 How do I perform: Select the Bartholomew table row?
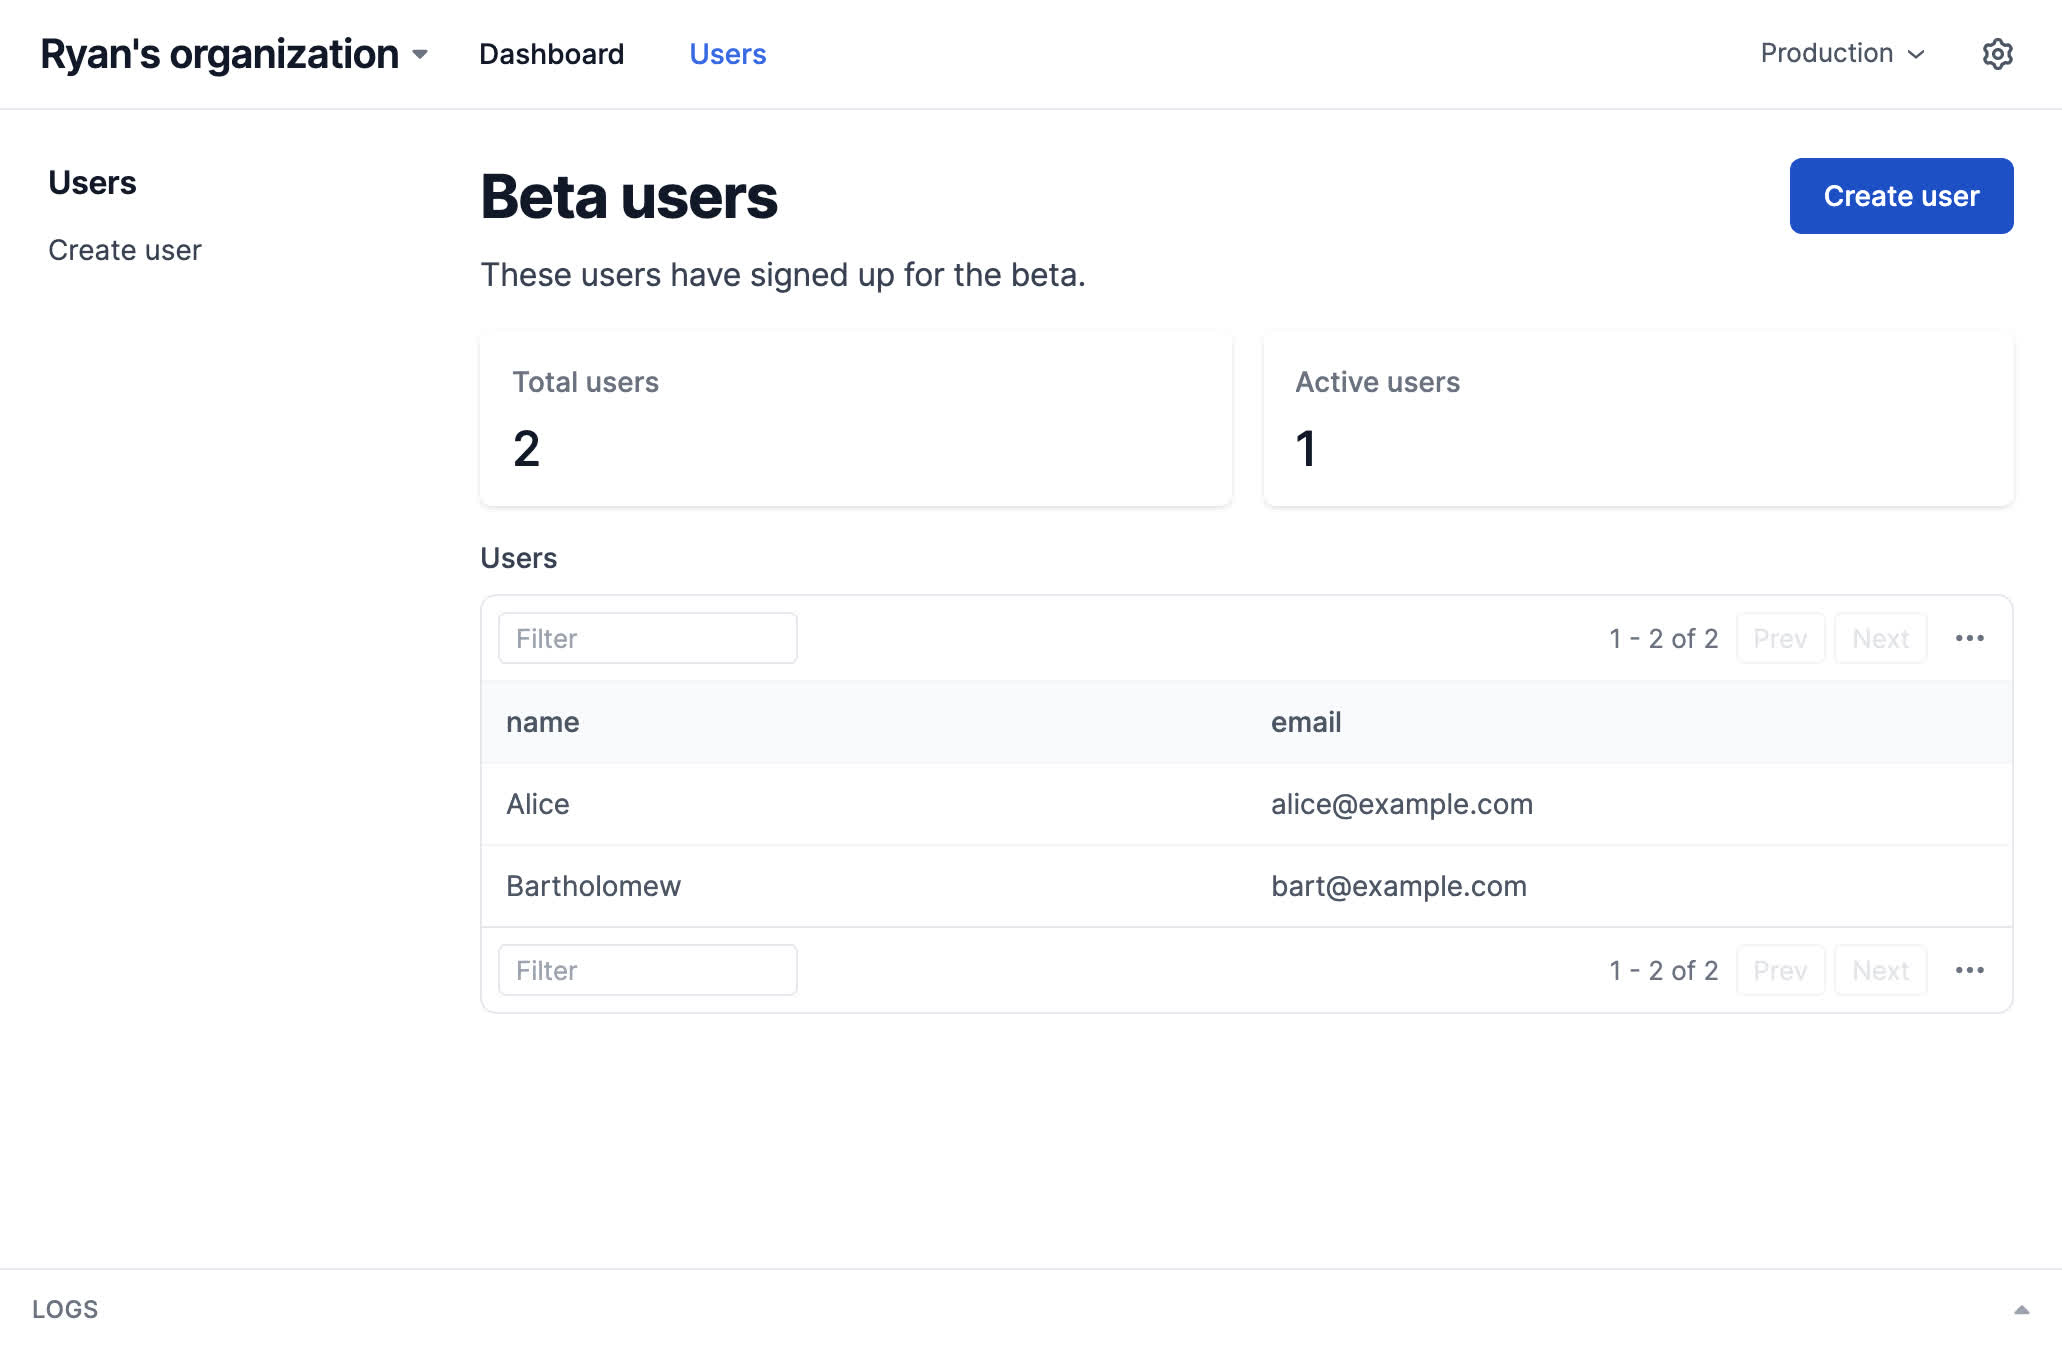(x=1245, y=886)
